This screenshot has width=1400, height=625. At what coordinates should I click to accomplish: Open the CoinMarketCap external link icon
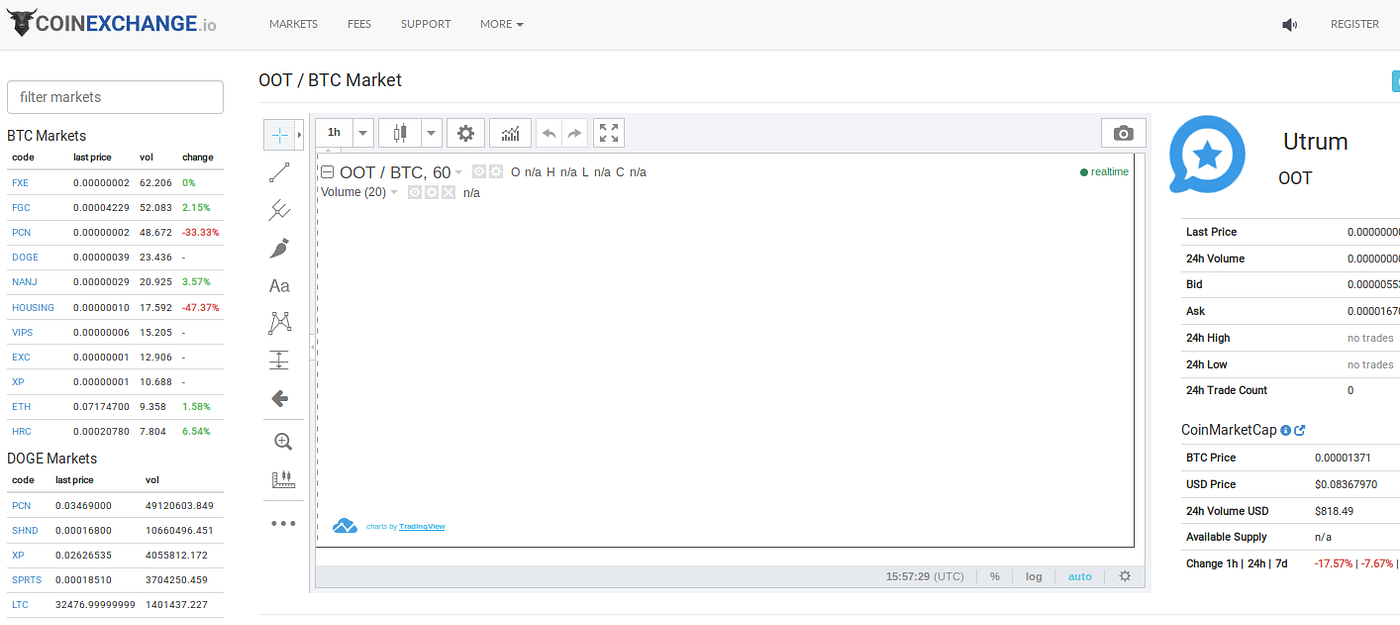point(1300,430)
